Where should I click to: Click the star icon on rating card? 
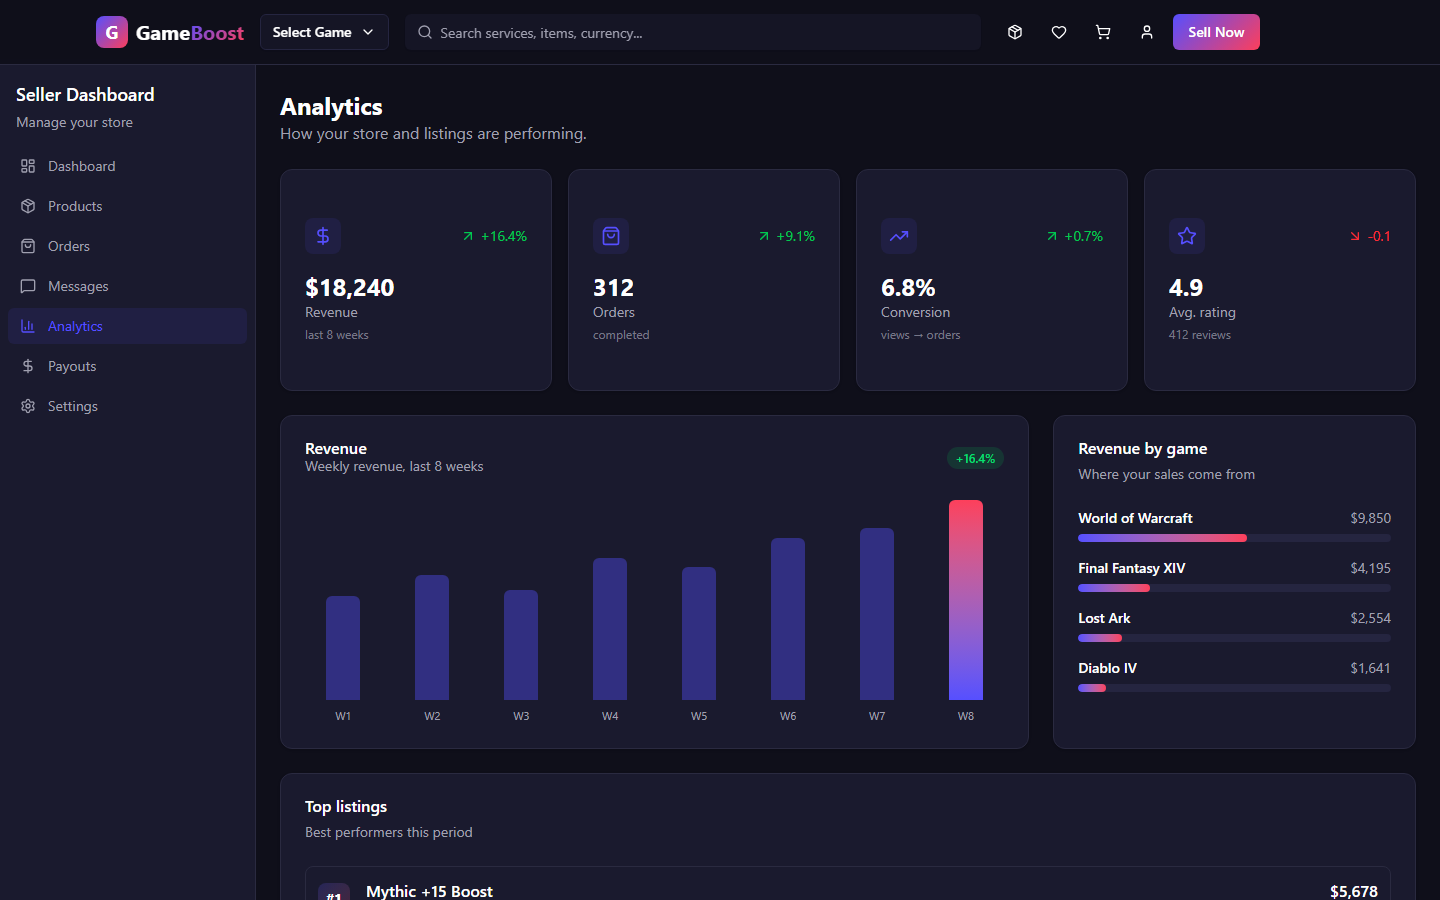(1187, 236)
